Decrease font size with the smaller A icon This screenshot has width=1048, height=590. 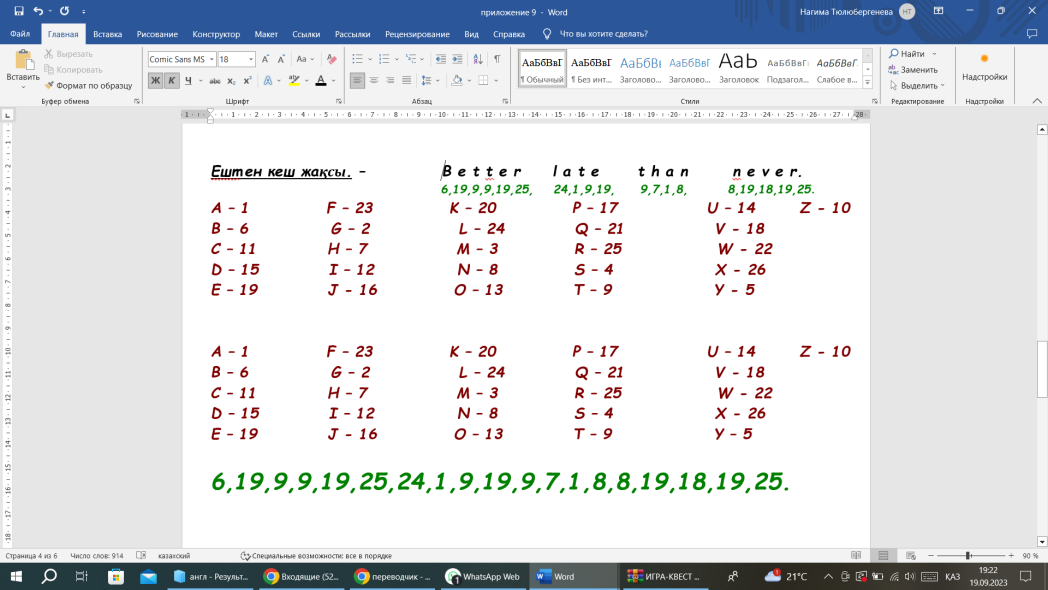coord(281,59)
